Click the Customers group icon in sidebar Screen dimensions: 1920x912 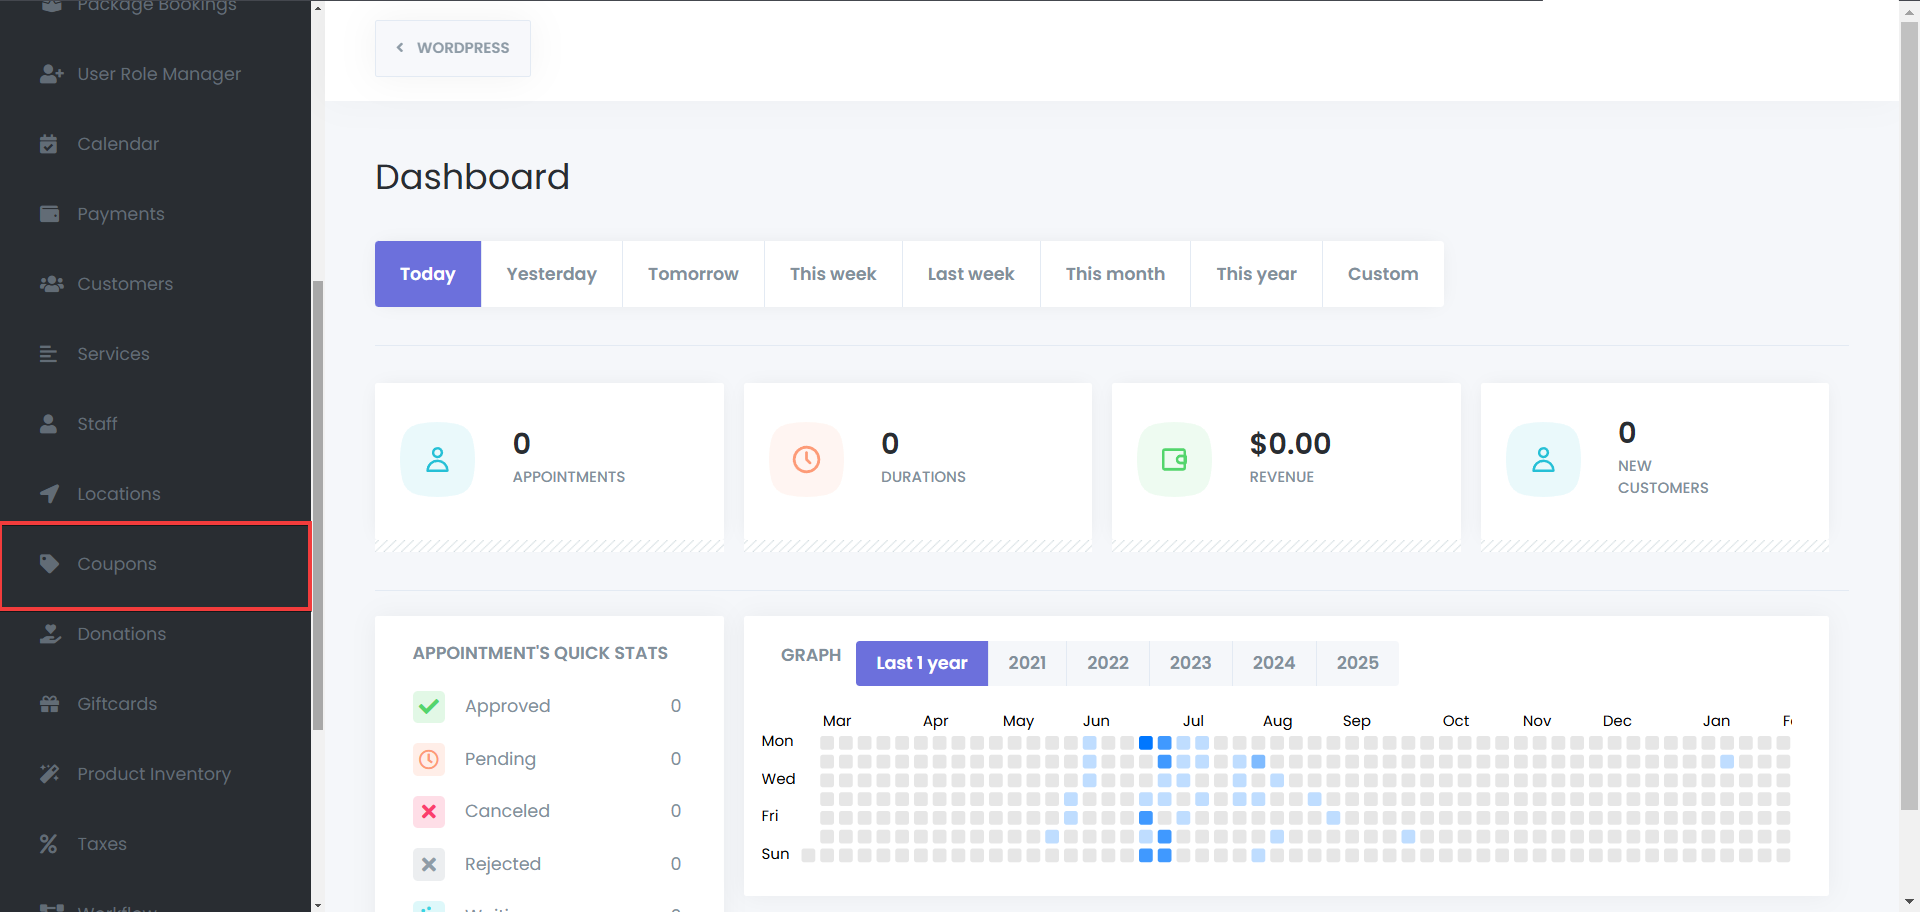(x=50, y=284)
